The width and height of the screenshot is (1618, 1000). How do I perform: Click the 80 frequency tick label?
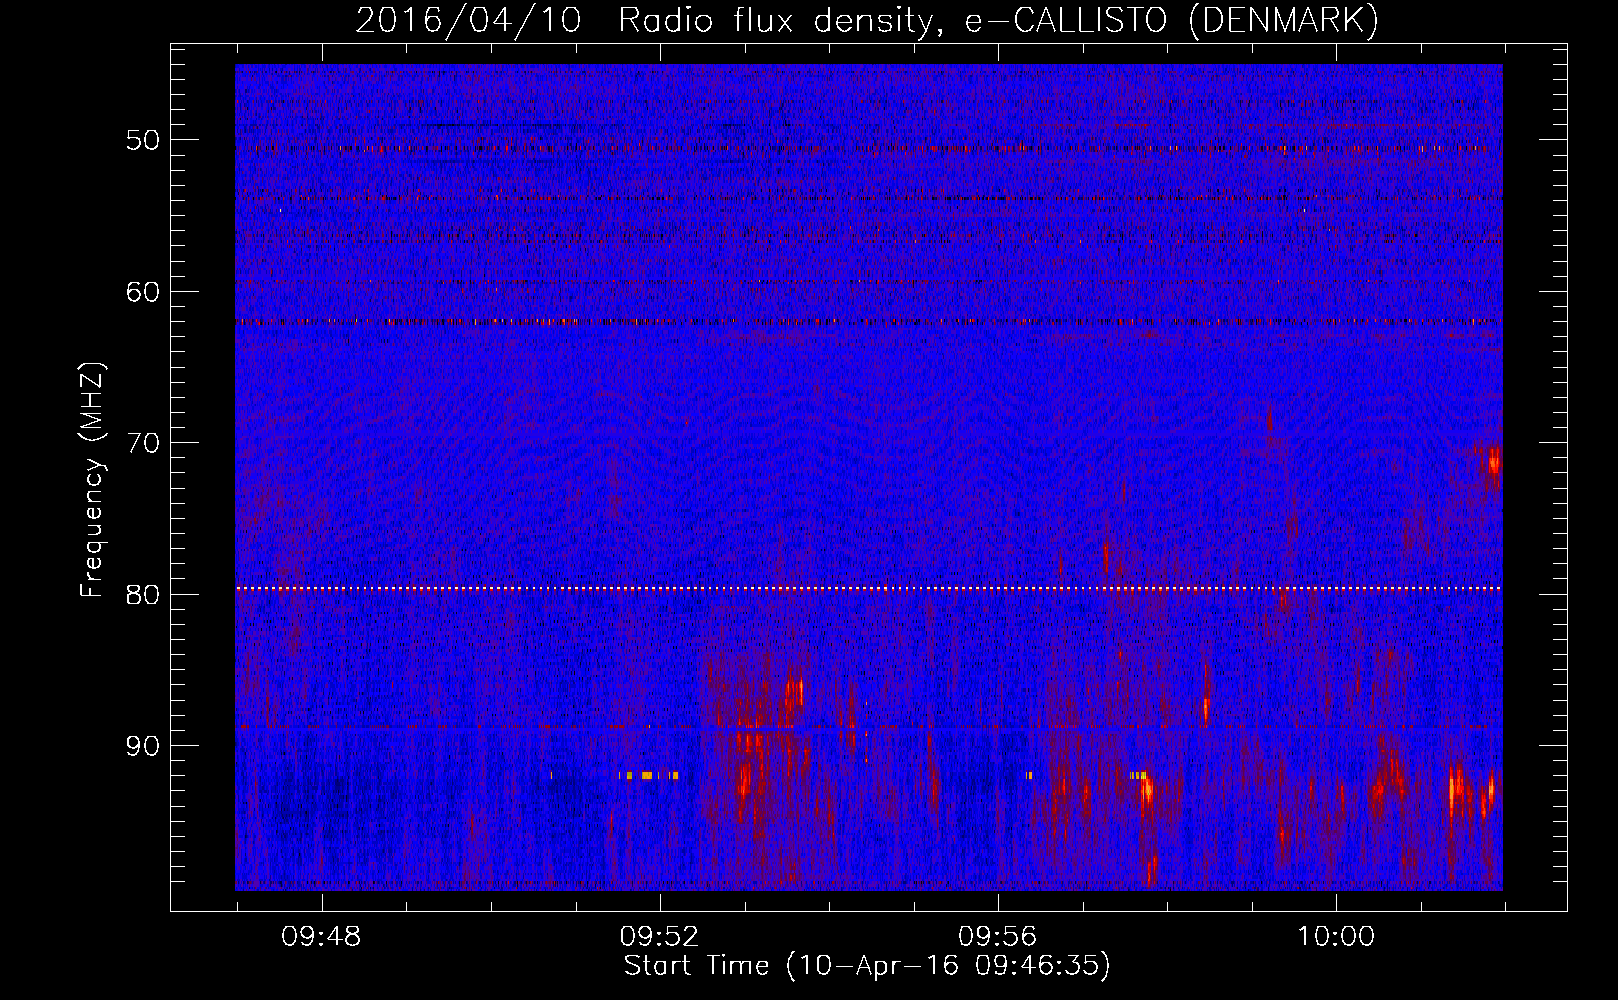click(x=143, y=594)
